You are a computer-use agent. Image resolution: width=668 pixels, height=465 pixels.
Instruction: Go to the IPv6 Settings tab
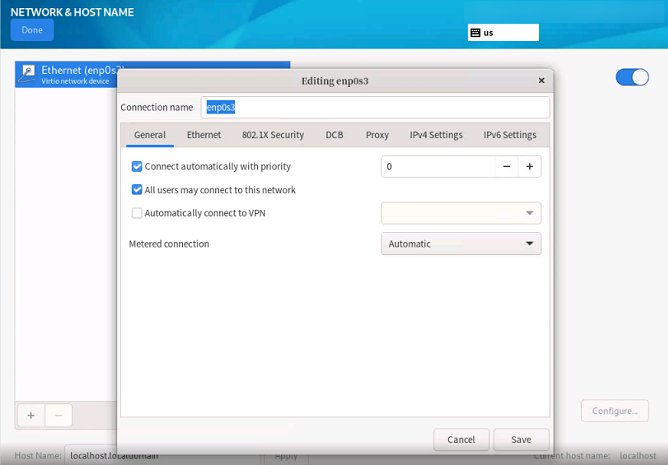[x=510, y=135]
